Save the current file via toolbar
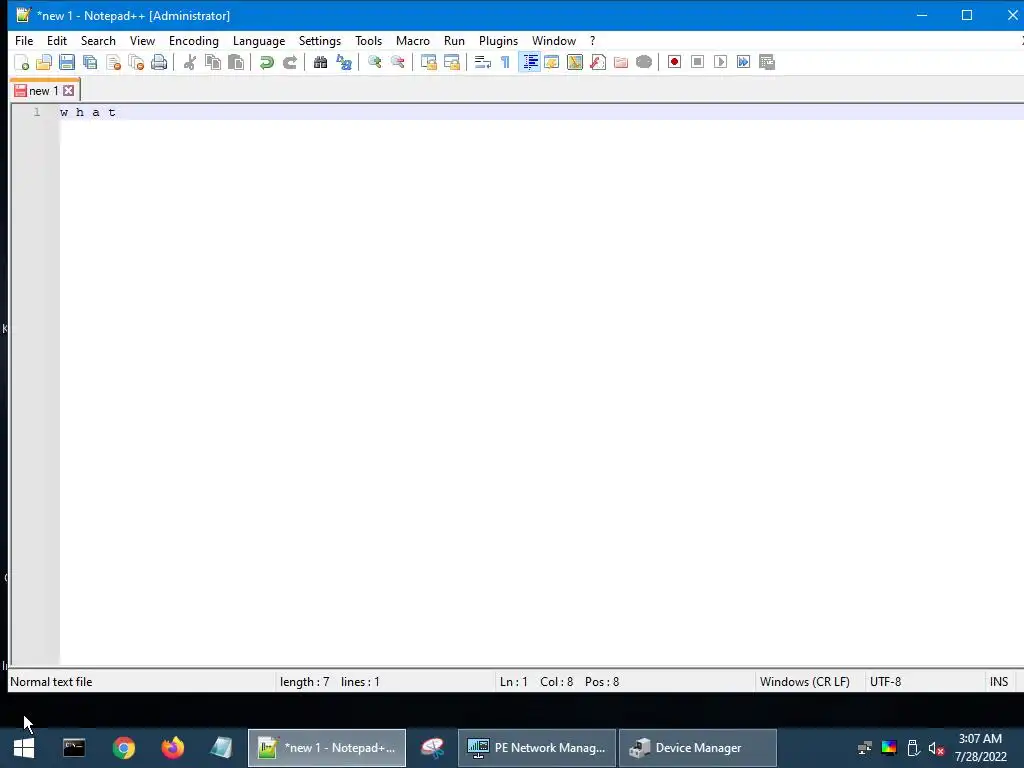The width and height of the screenshot is (1024, 768). coord(67,63)
